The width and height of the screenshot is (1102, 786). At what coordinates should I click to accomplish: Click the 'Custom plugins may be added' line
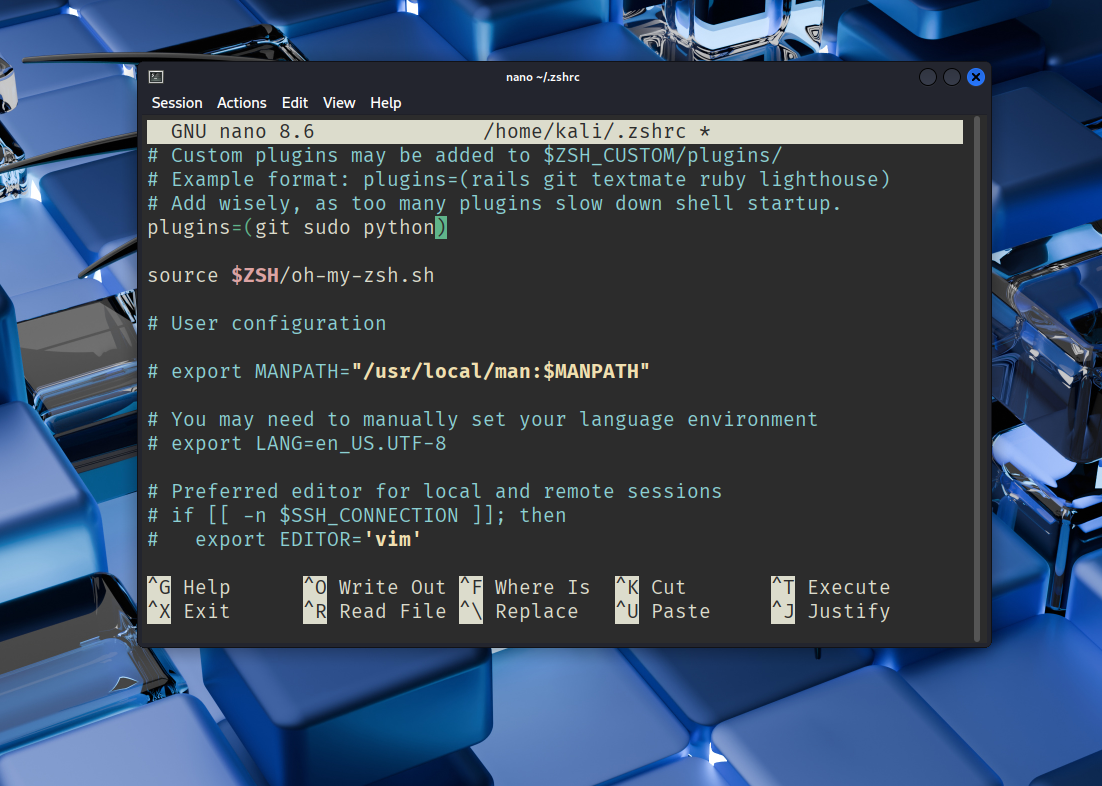(x=465, y=155)
